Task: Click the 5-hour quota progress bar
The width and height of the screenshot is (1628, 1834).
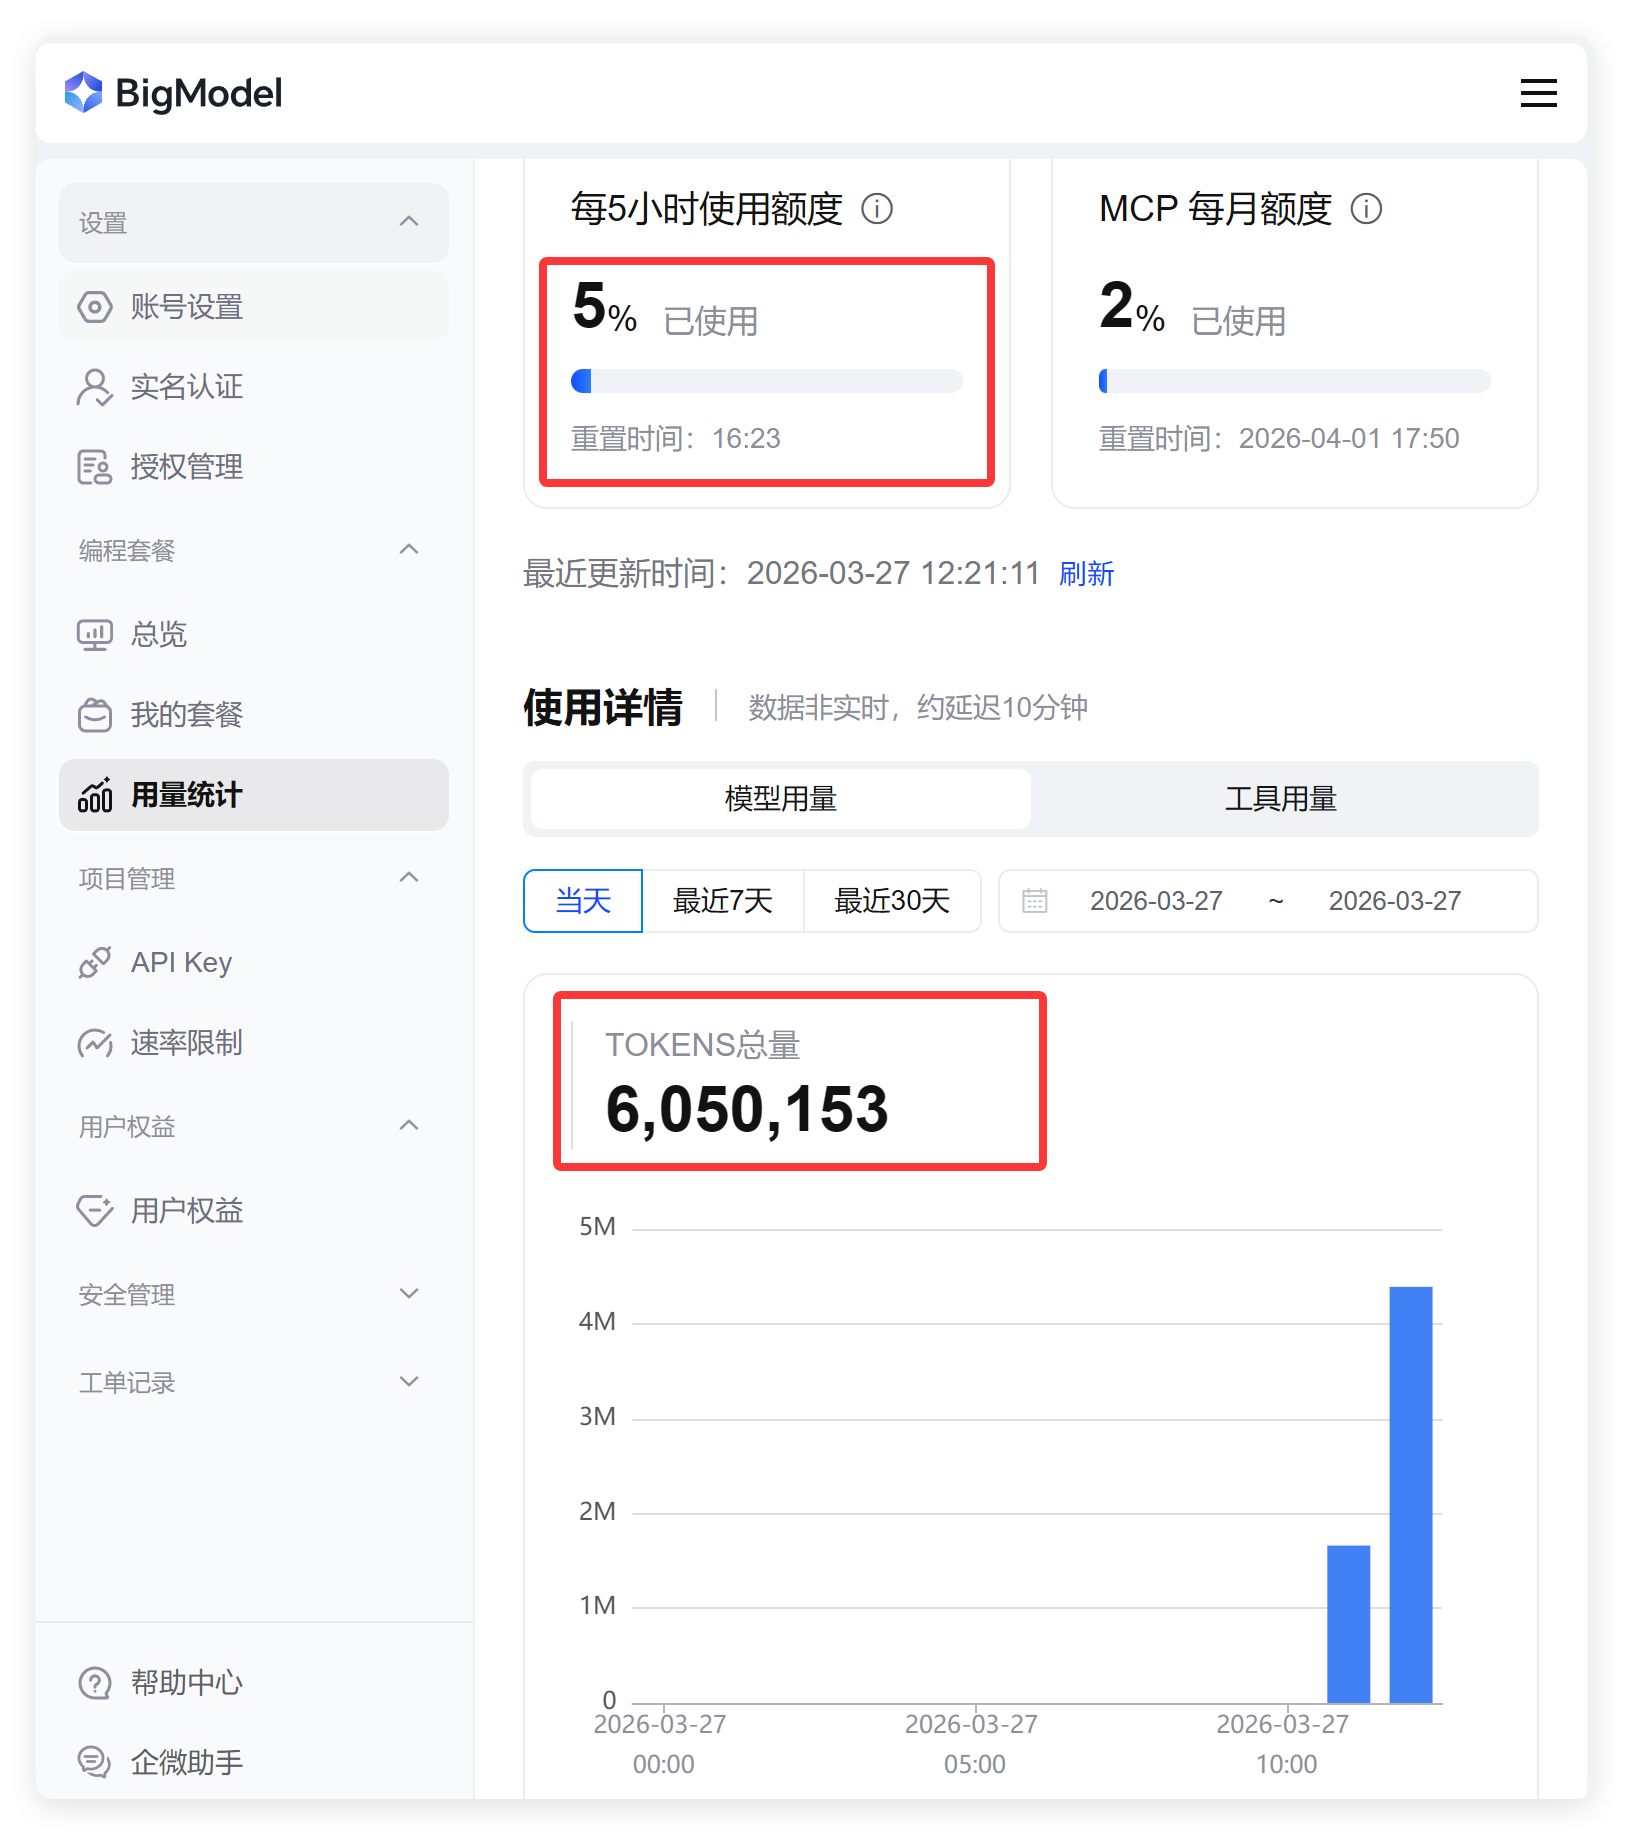Action: [766, 381]
